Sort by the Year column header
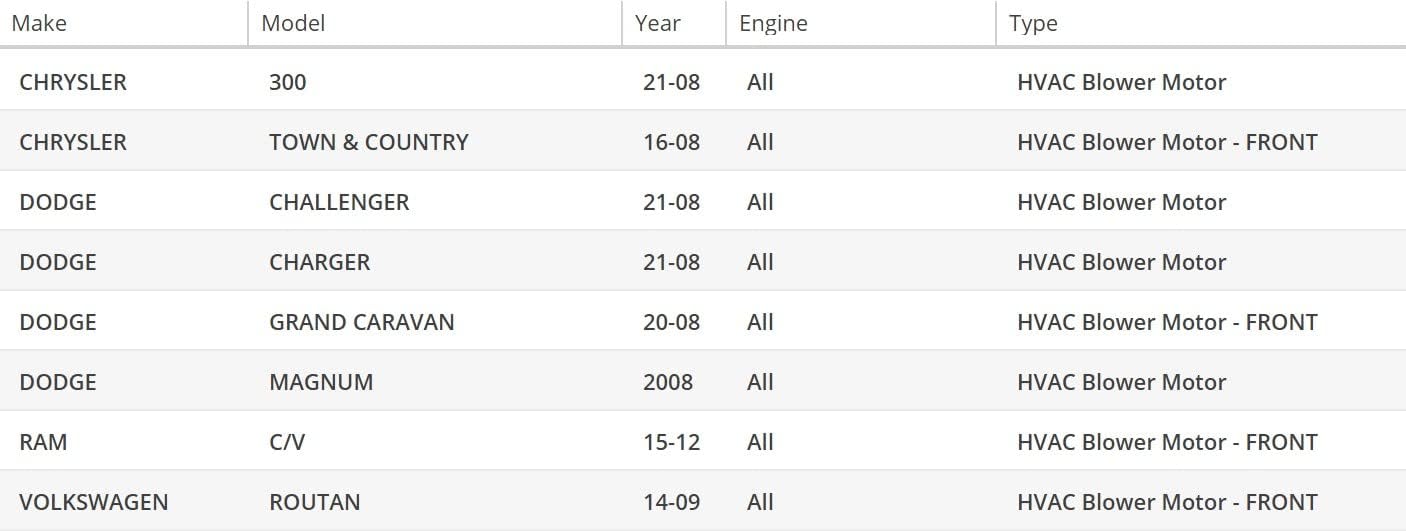This screenshot has width=1406, height=531. (658, 23)
